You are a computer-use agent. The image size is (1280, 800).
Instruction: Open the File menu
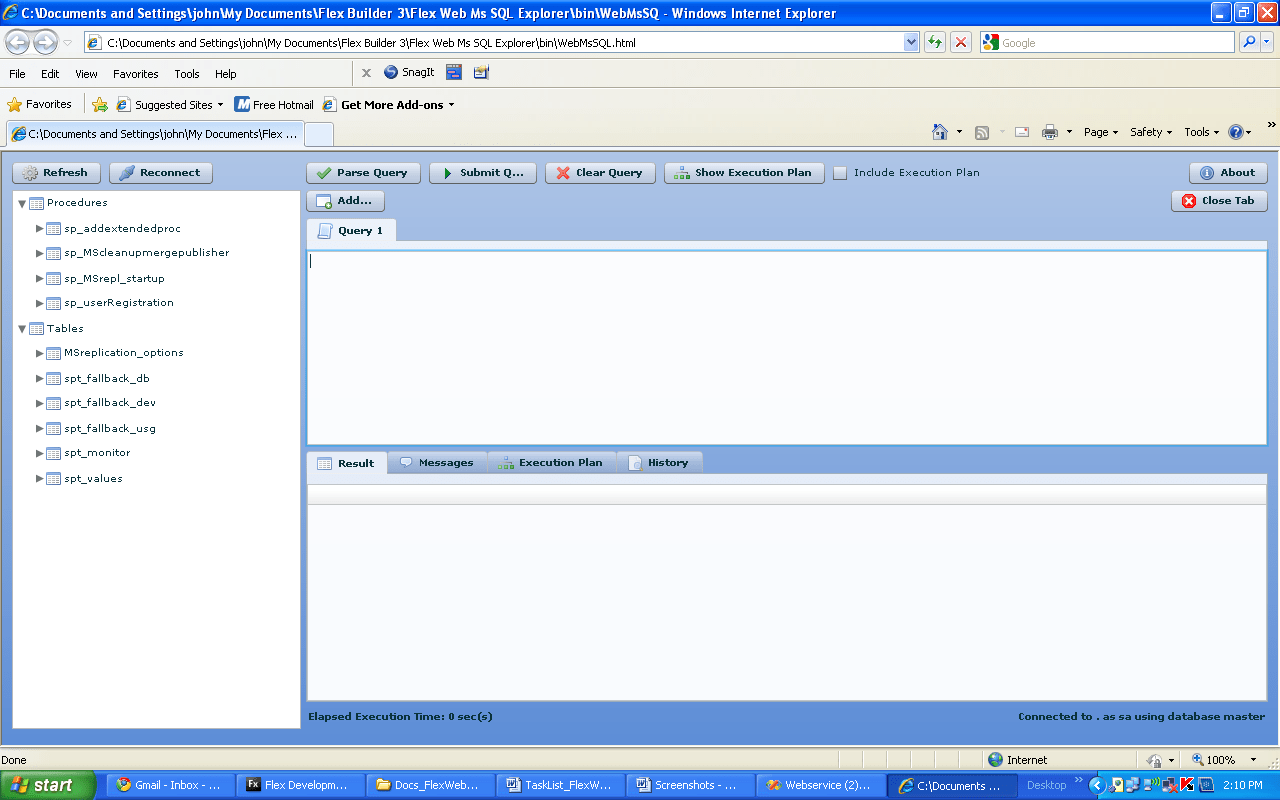(18, 74)
